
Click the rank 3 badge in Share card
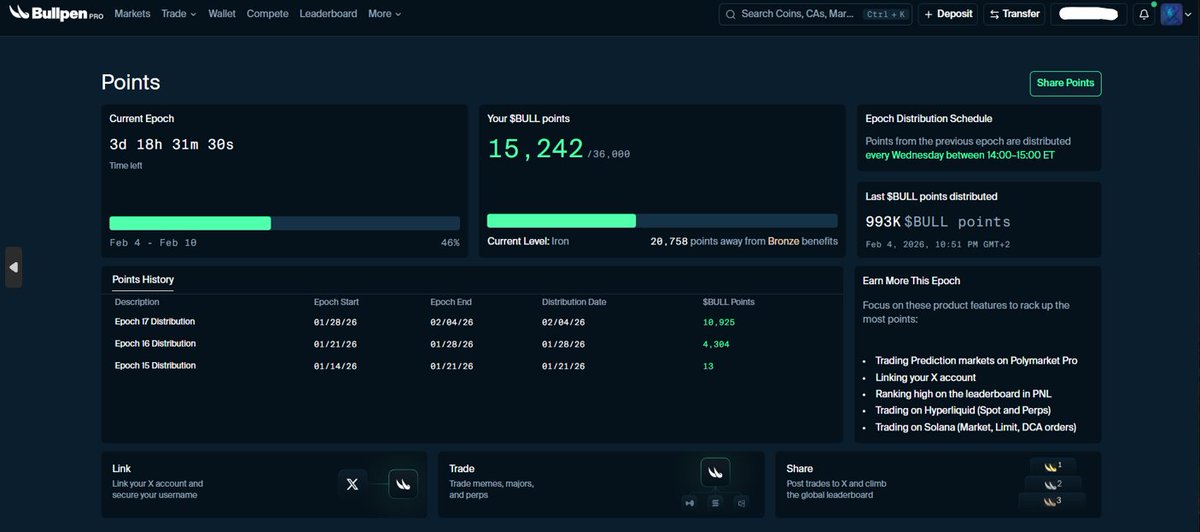tap(1052, 501)
